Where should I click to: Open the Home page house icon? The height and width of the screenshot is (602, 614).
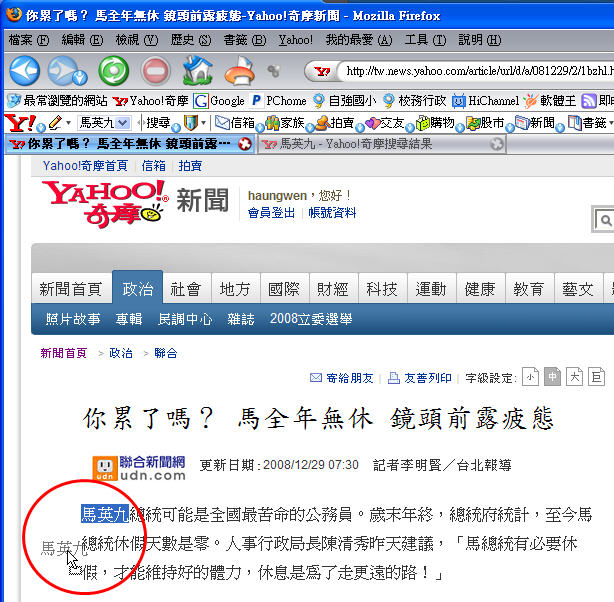198,71
